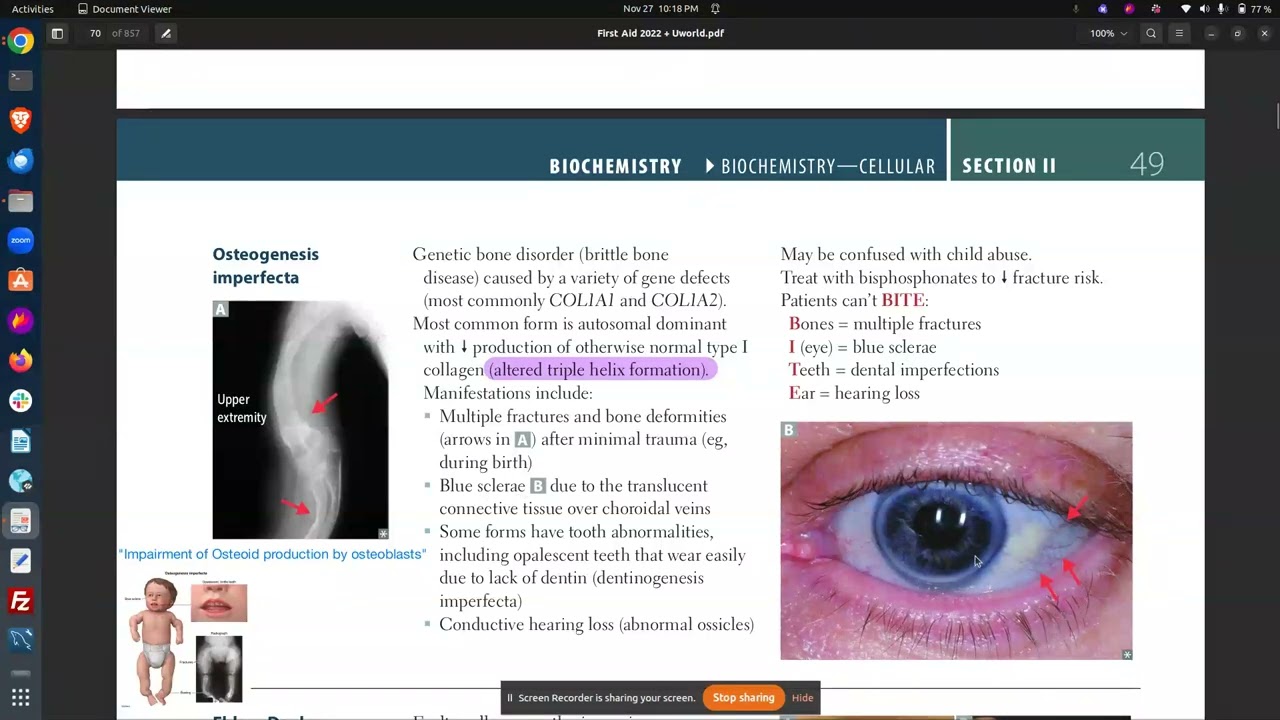Click the baby illustration with diagnostic insets
The width and height of the screenshot is (1280, 720).
pos(184,638)
